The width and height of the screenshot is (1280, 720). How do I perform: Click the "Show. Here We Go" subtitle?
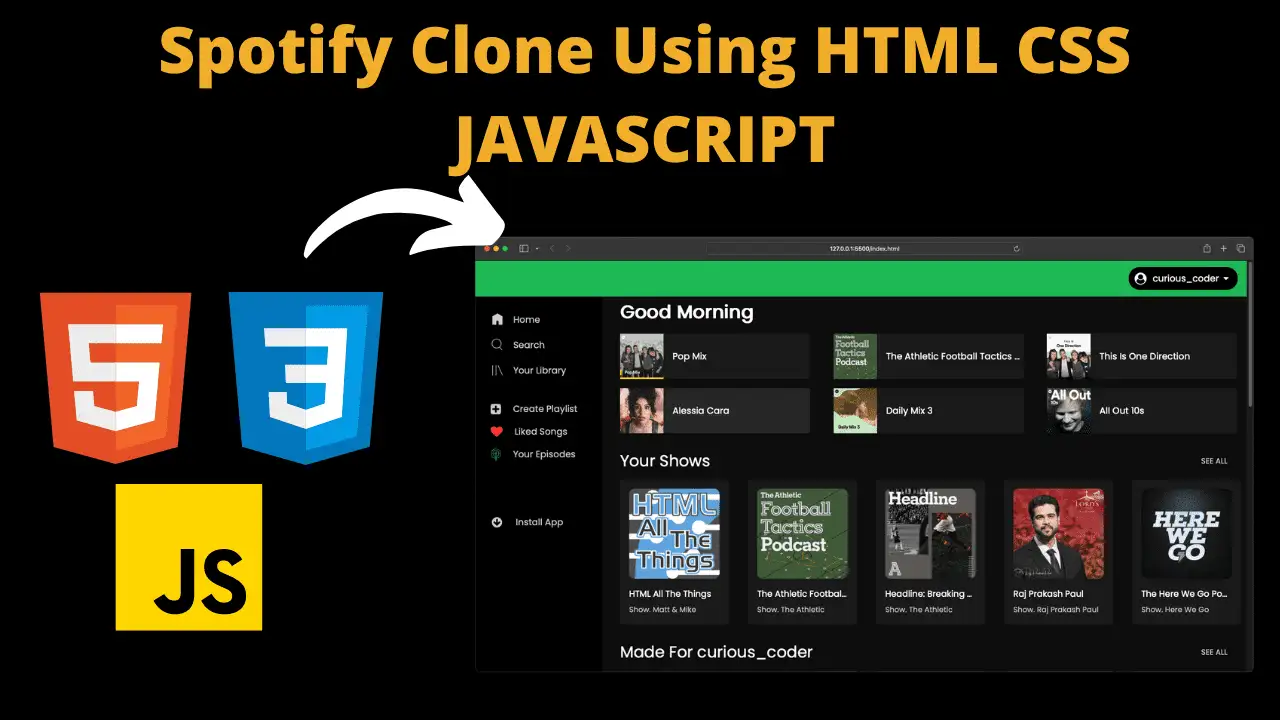click(1175, 609)
